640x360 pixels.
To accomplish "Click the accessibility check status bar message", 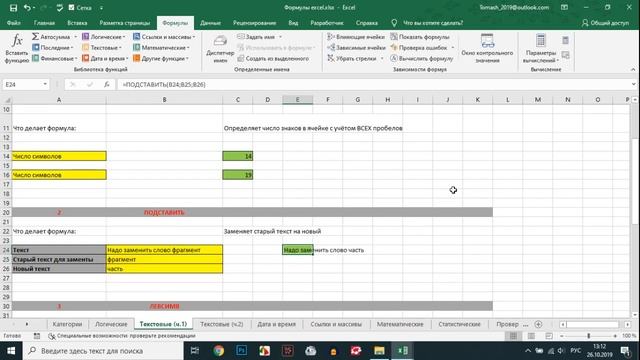I will click(x=122, y=336).
